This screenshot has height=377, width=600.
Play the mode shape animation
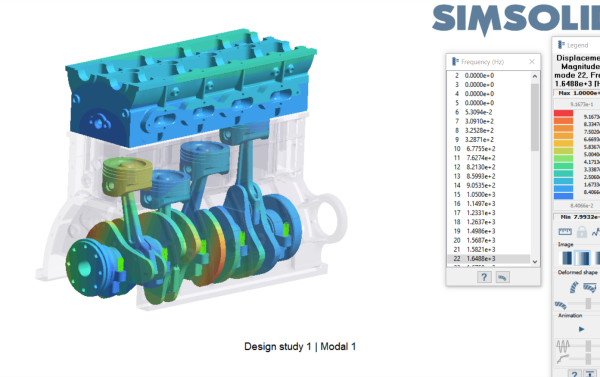click(x=582, y=329)
